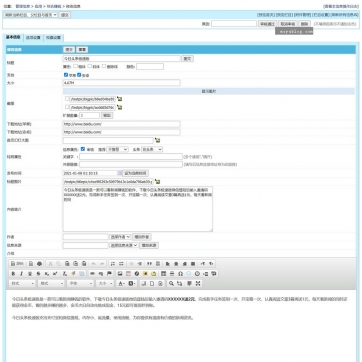Click the title text input field
The height and width of the screenshot is (362, 362).
coord(121,59)
